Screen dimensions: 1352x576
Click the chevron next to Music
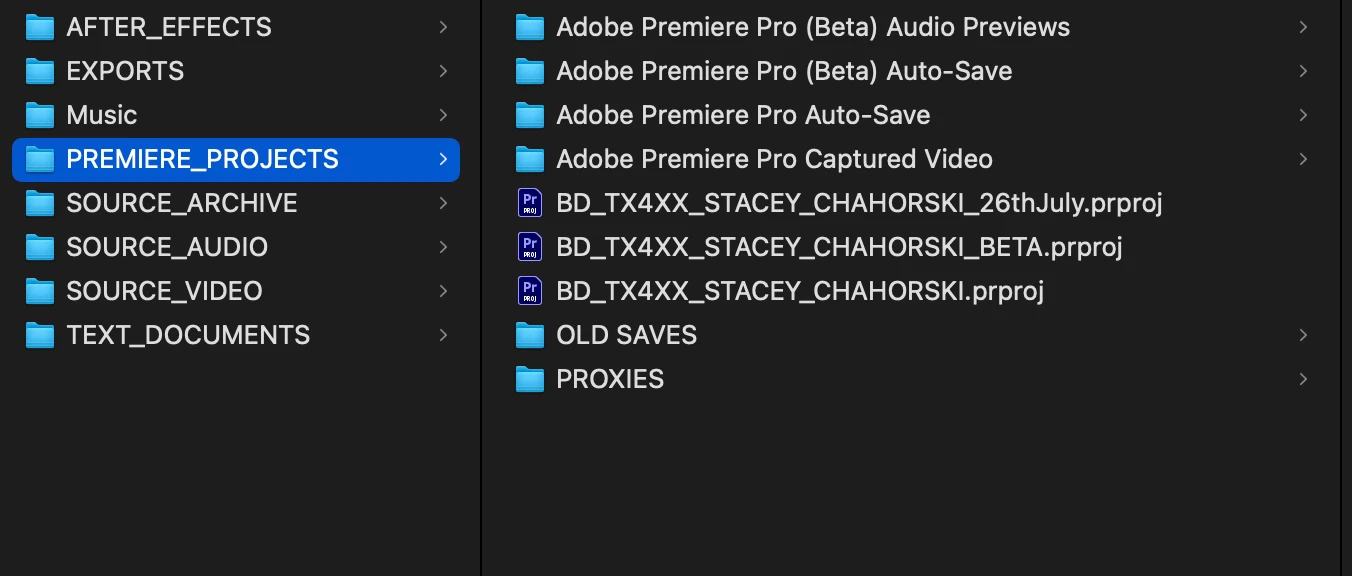click(443, 115)
